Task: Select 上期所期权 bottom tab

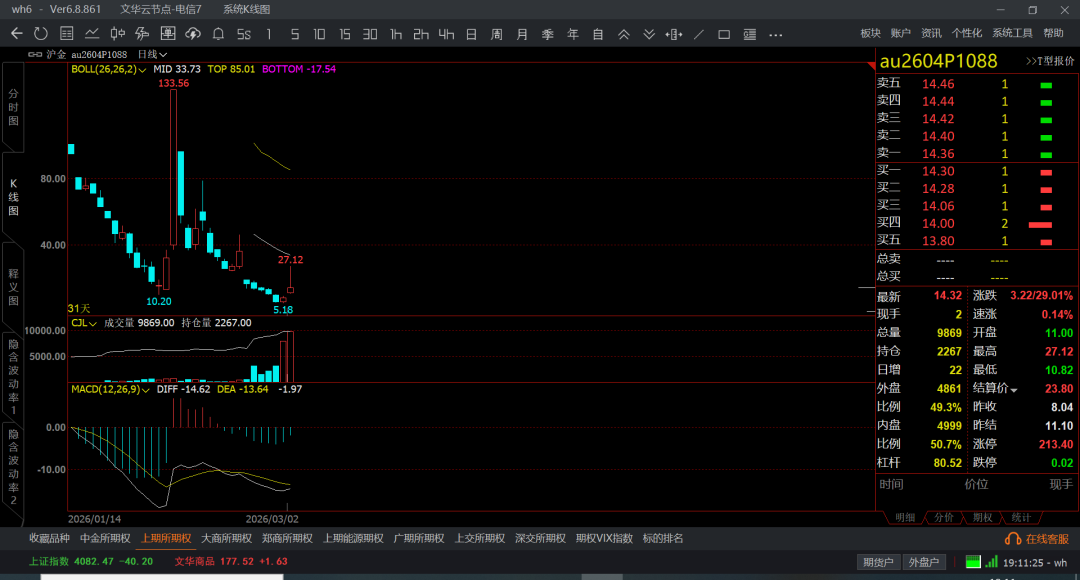Action: coord(166,538)
